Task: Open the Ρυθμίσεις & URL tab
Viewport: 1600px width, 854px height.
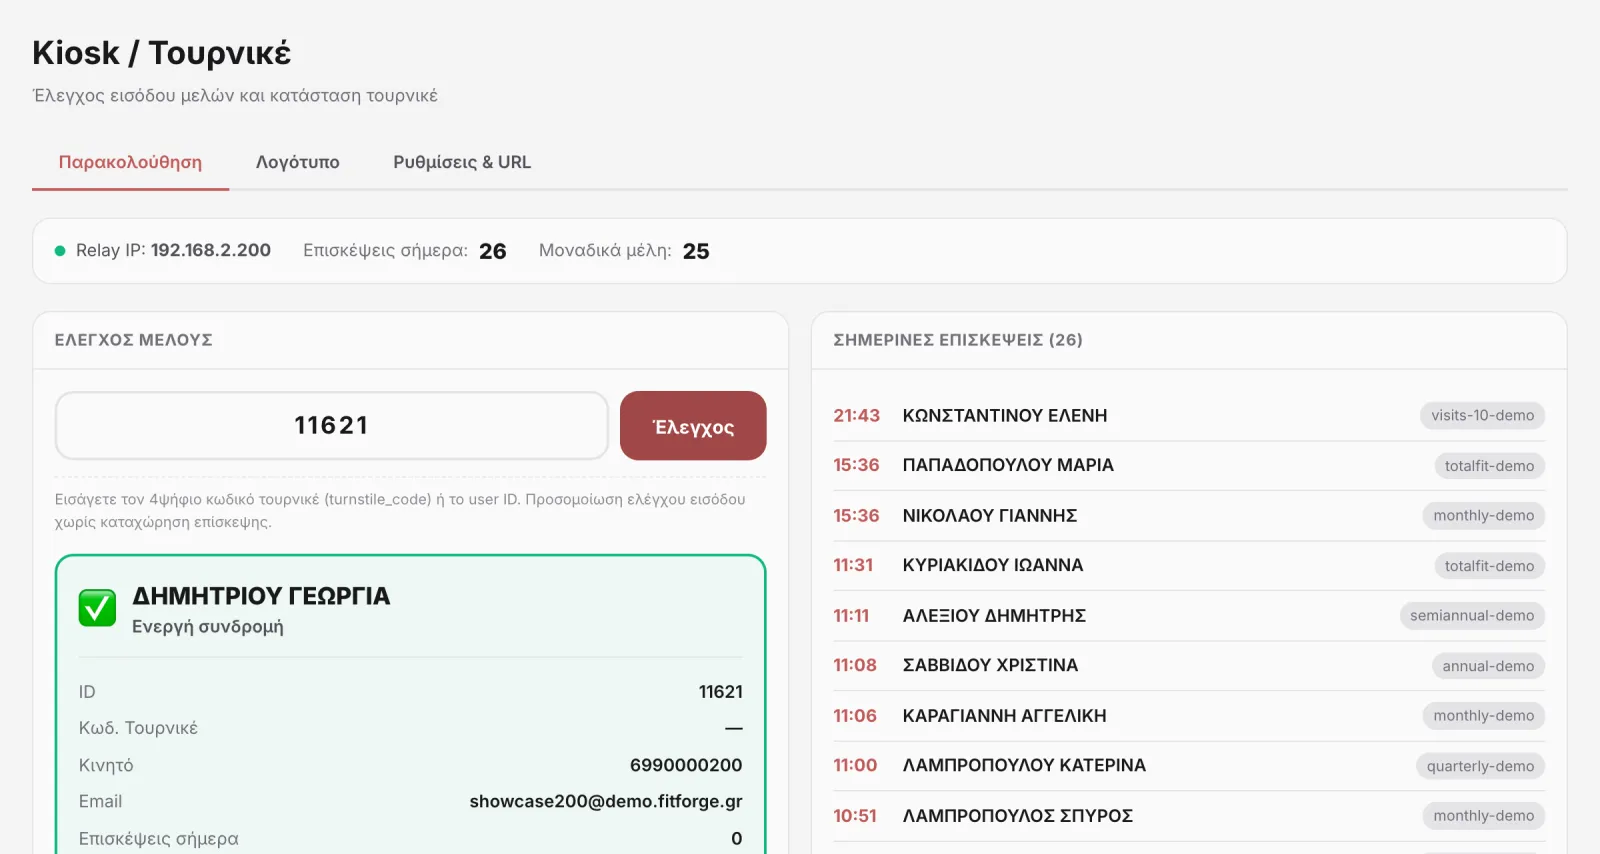Action: click(462, 162)
